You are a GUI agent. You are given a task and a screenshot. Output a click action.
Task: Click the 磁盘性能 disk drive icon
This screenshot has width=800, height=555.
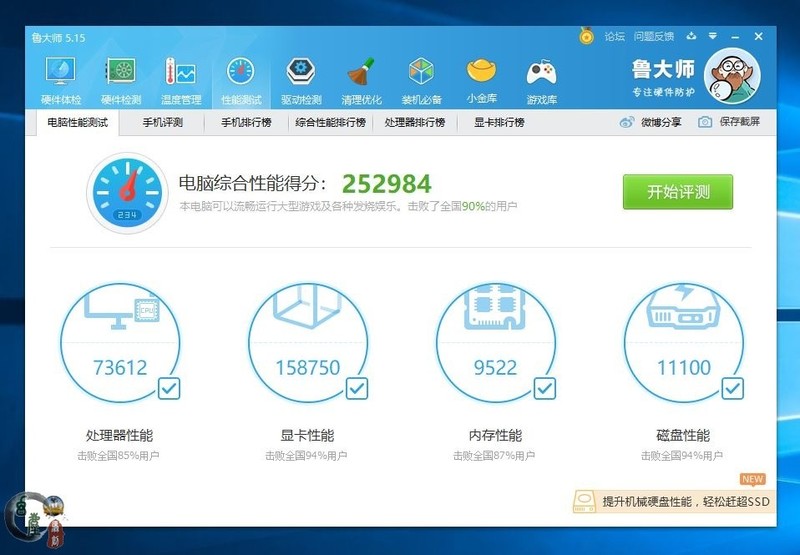[683, 306]
